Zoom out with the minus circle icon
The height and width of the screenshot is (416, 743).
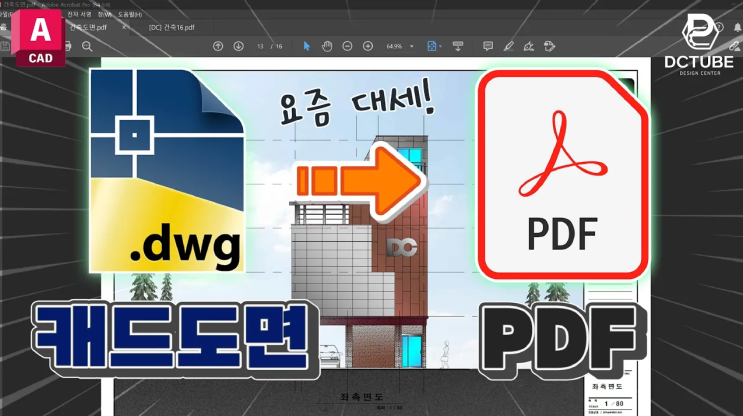347,46
